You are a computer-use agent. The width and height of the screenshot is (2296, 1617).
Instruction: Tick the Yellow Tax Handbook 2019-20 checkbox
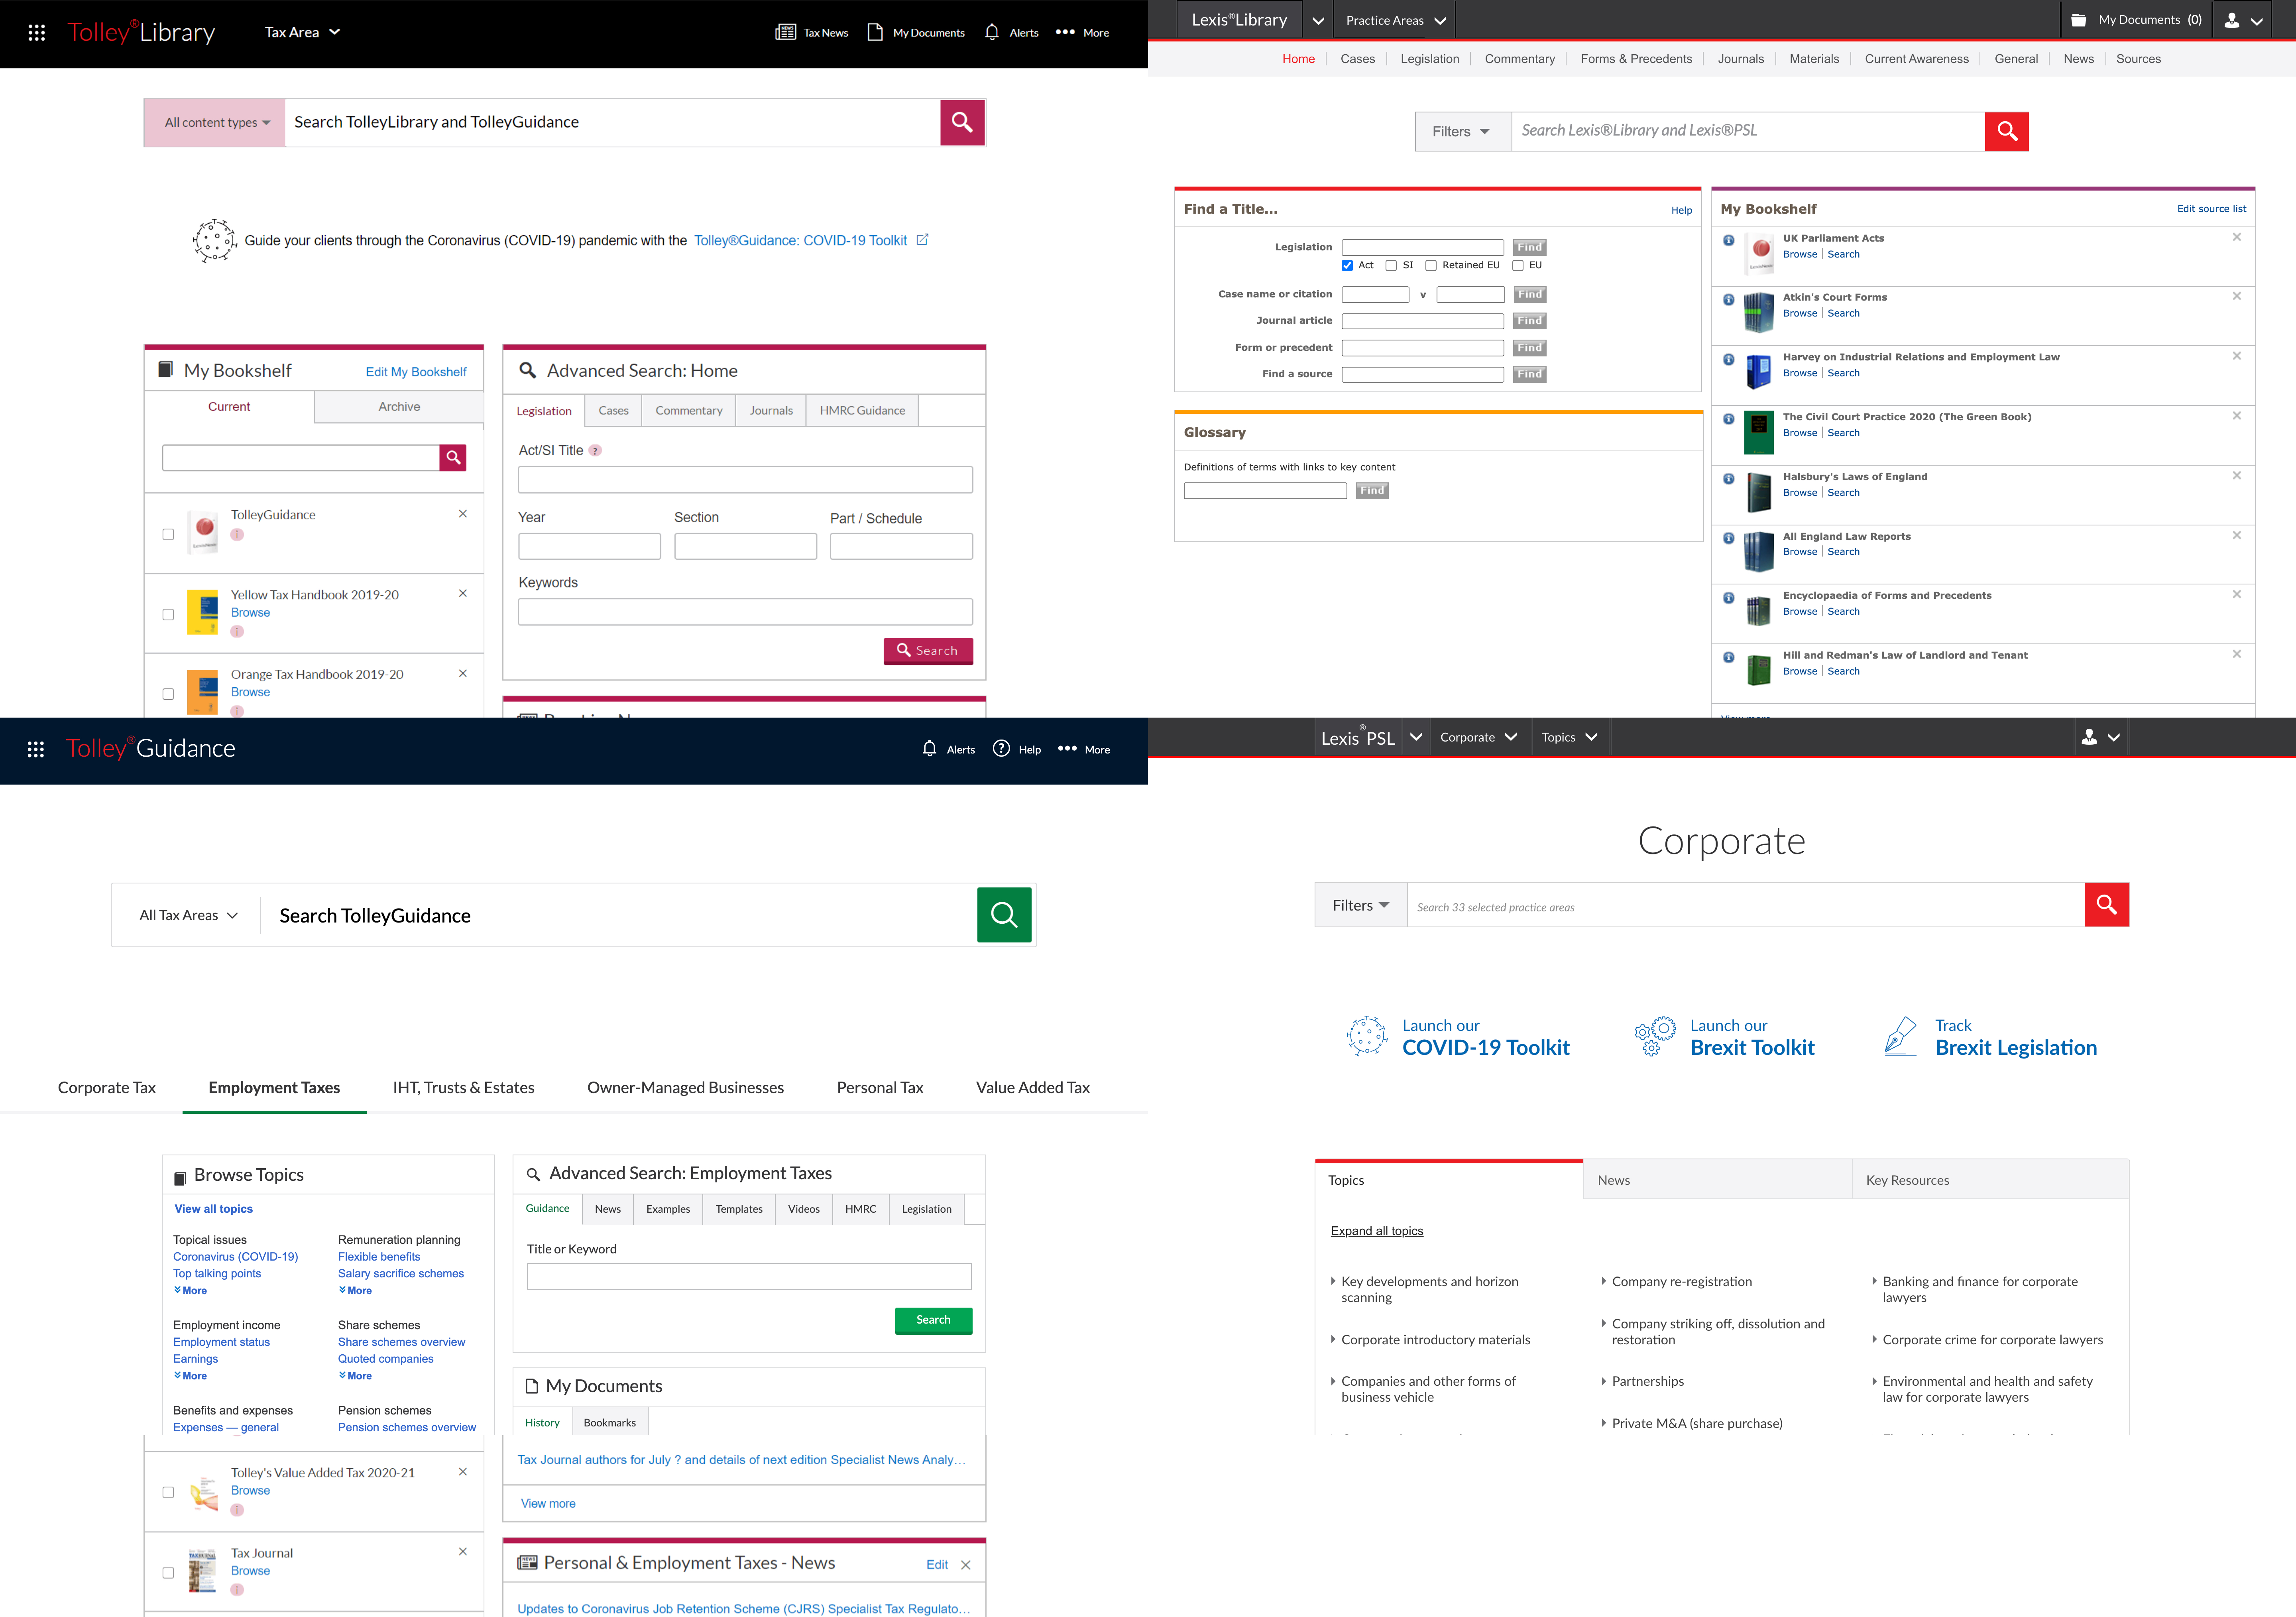coord(168,614)
